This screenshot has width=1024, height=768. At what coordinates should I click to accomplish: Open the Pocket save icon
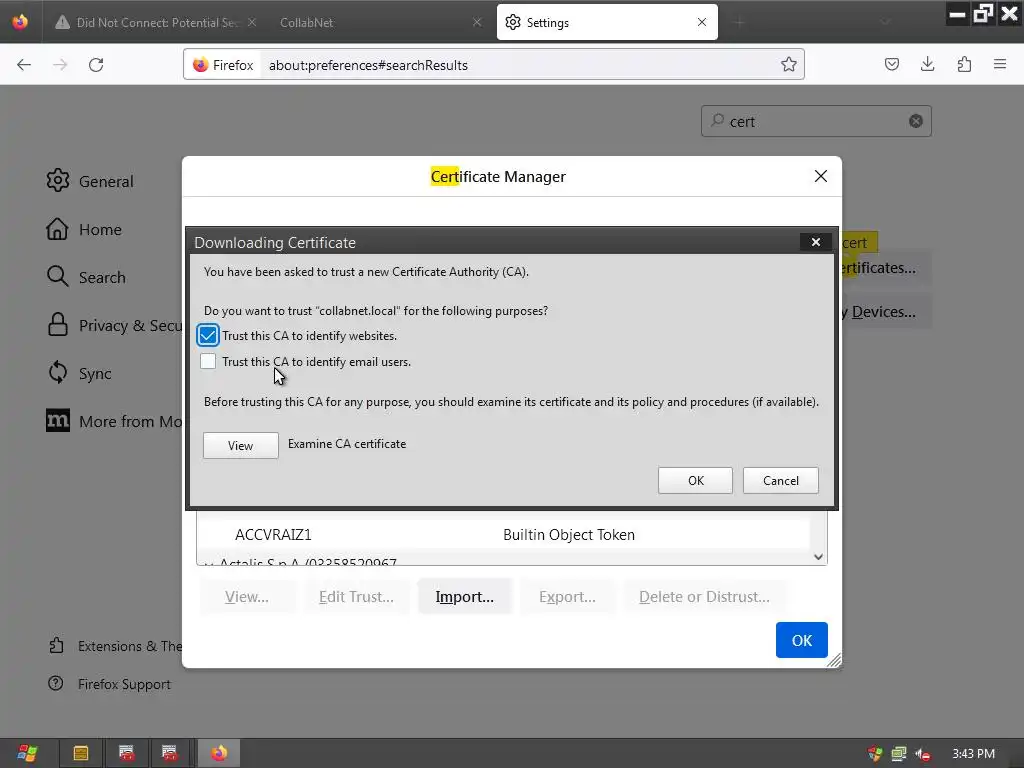pos(891,65)
